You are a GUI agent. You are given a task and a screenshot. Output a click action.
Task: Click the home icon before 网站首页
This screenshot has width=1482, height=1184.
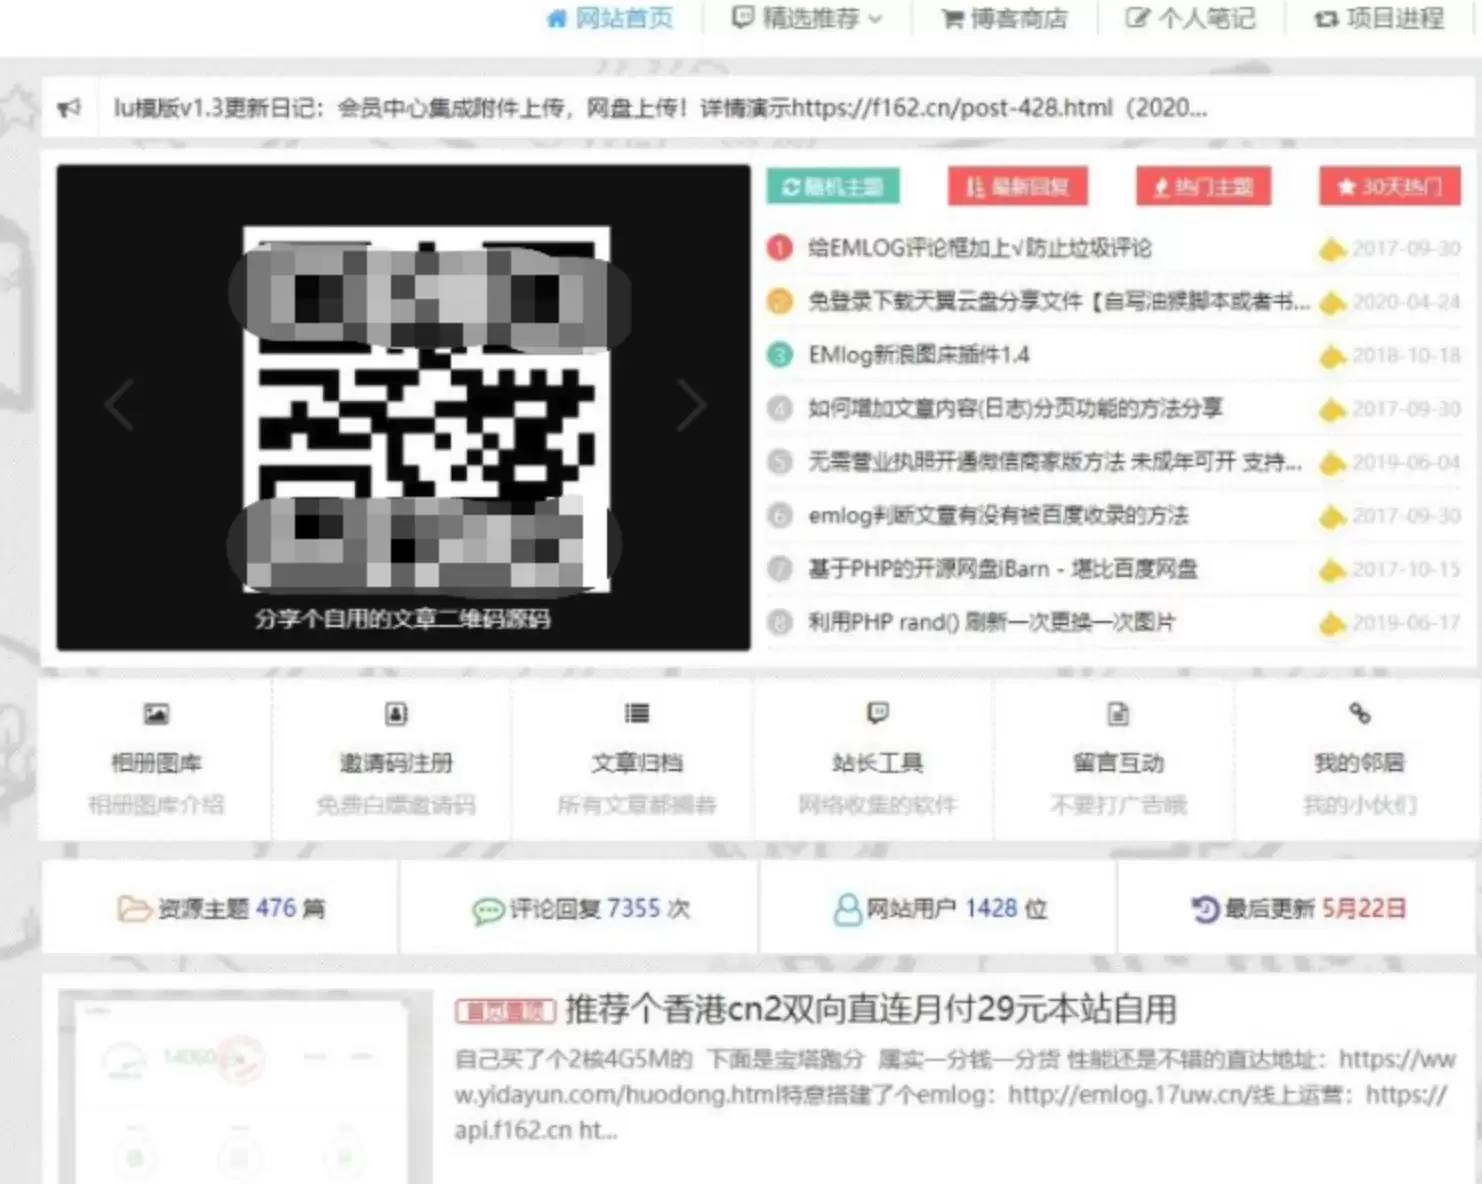tap(557, 18)
